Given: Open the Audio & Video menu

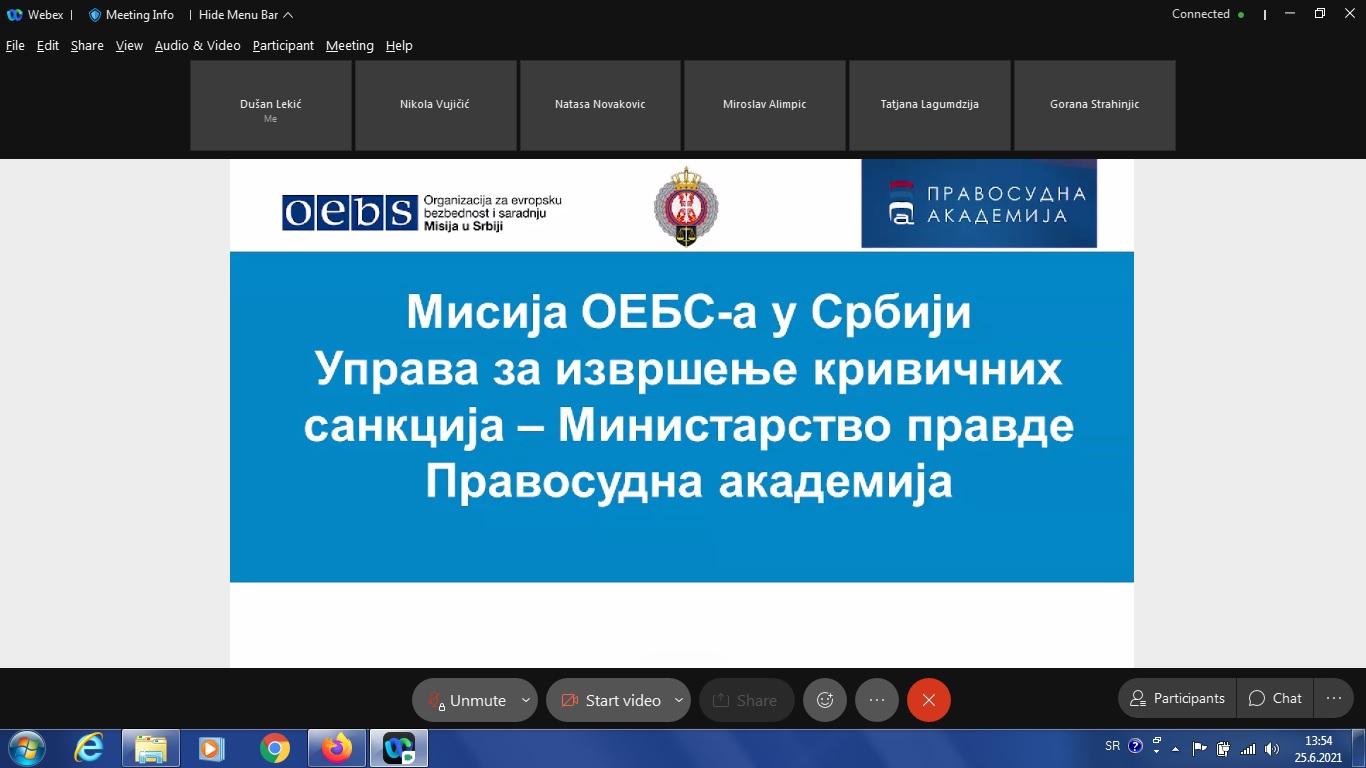Looking at the screenshot, I should 197,45.
